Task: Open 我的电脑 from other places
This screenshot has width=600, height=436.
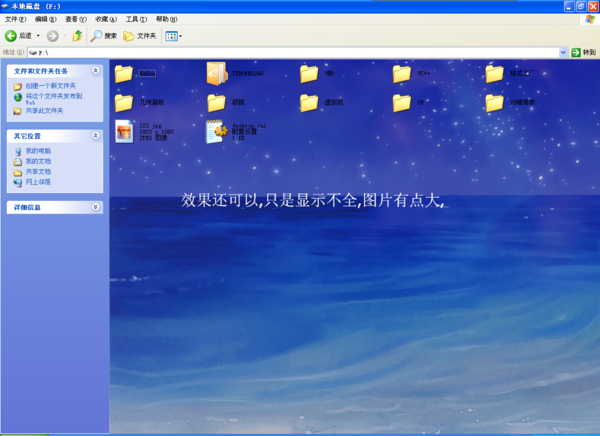Action: tap(38, 151)
